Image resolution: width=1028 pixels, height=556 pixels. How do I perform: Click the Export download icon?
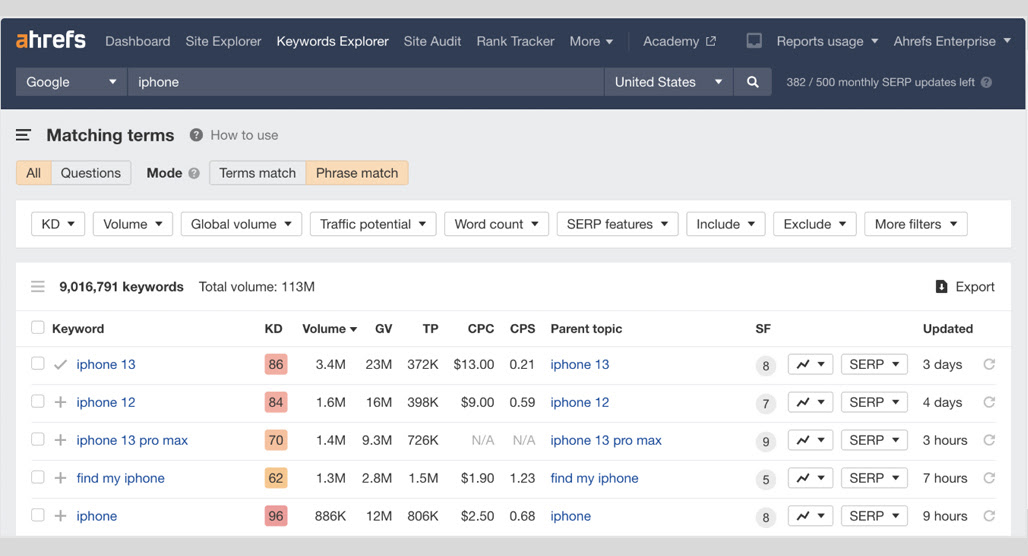[x=941, y=287]
